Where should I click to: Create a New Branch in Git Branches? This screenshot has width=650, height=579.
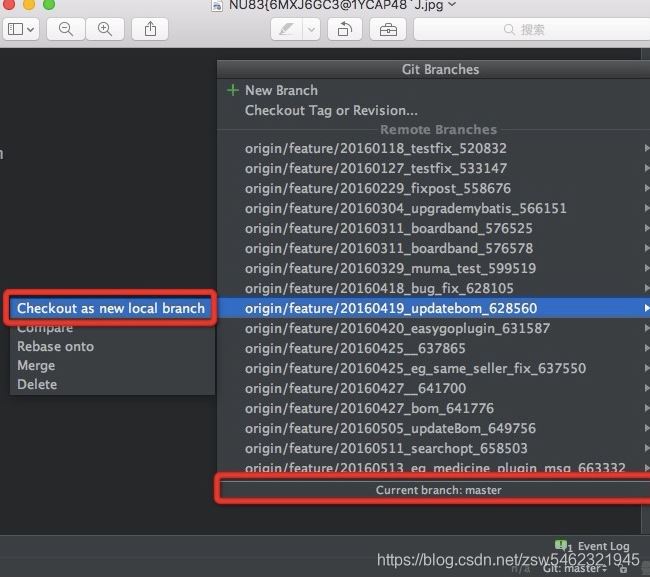[x=281, y=90]
